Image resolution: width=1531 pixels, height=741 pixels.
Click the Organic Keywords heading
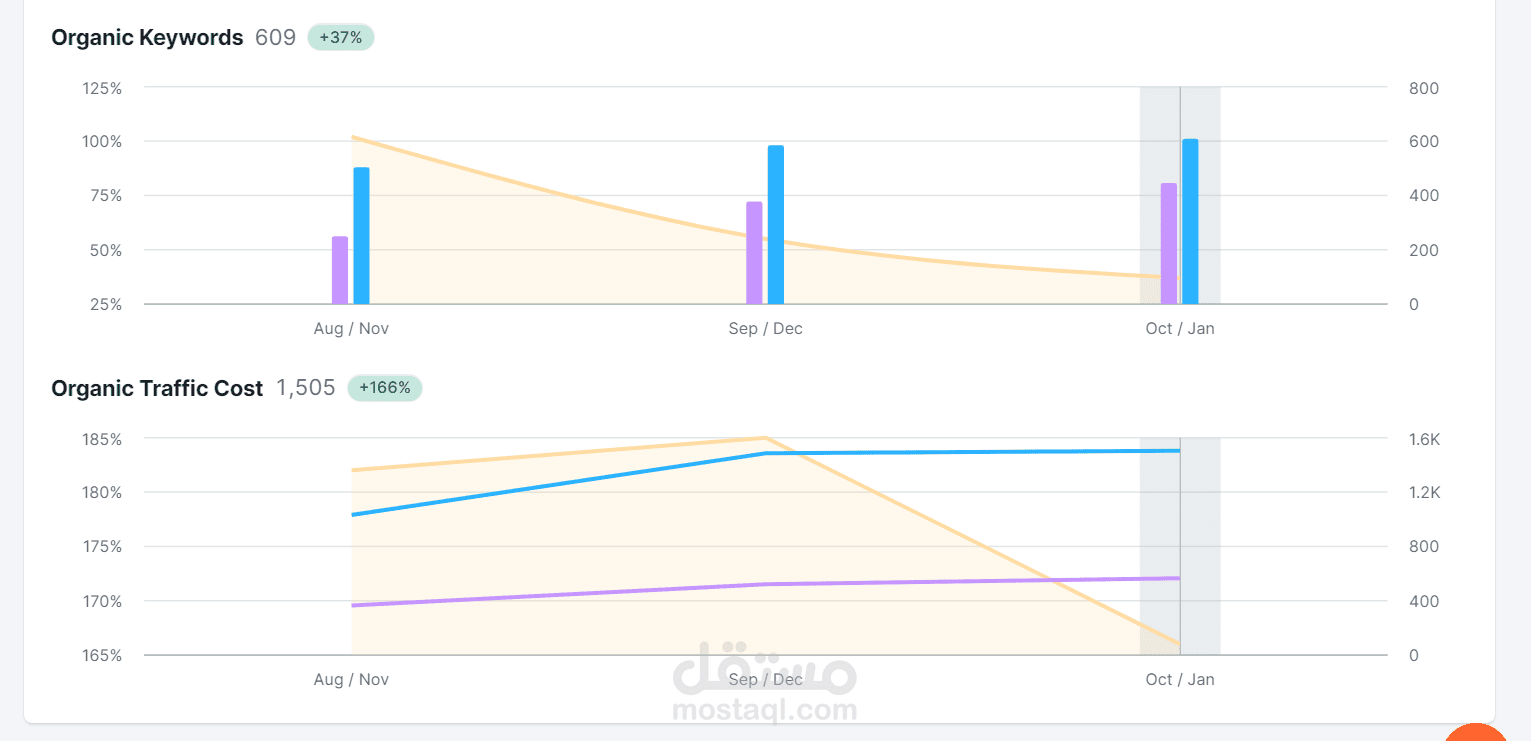point(147,38)
